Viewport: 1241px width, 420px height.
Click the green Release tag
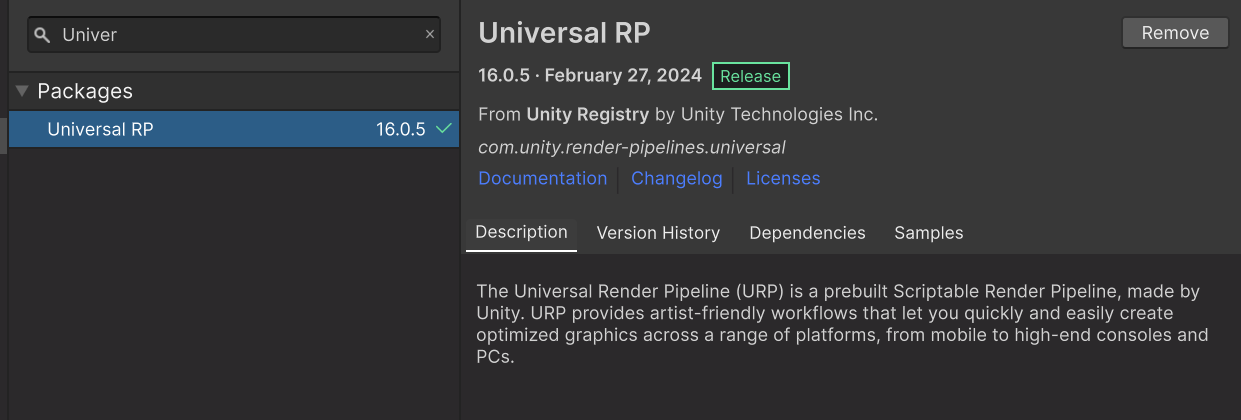tap(751, 76)
